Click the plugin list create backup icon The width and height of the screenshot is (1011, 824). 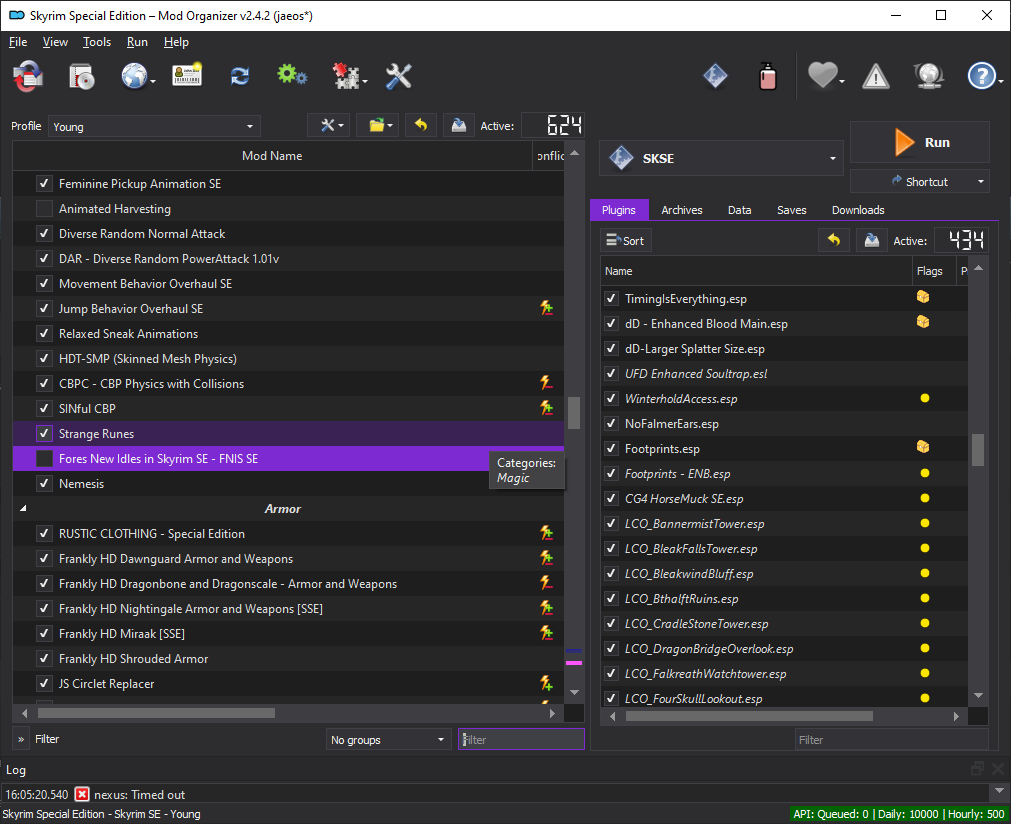tap(872, 240)
